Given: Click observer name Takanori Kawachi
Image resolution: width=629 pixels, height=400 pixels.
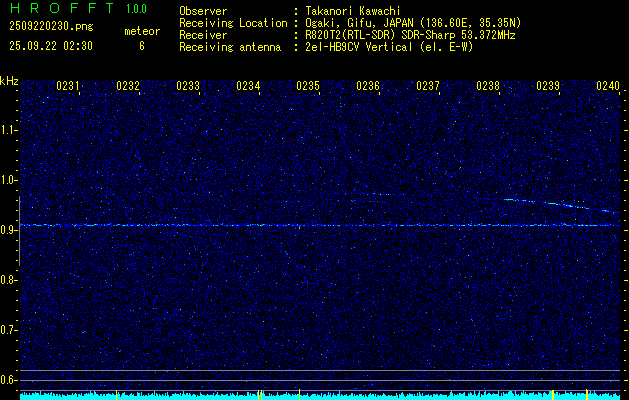Looking at the screenshot, I should click(353, 11).
